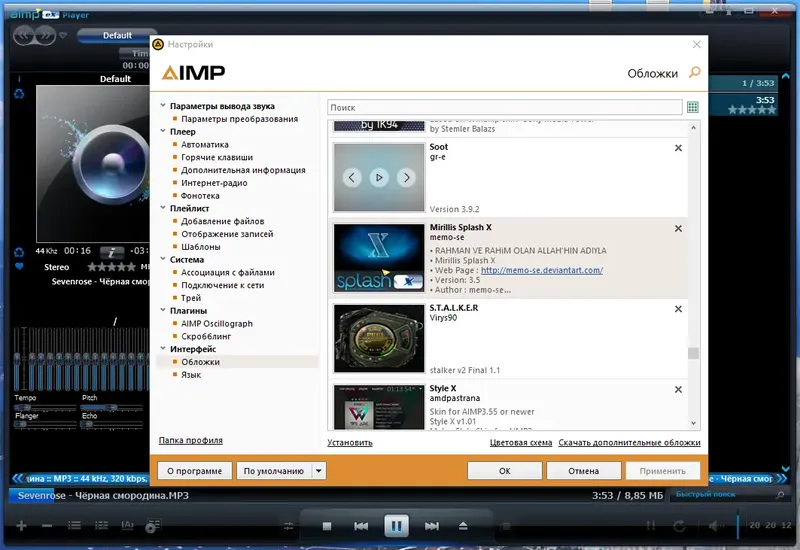Skip to the next track
The height and width of the screenshot is (550, 800).
(432, 526)
